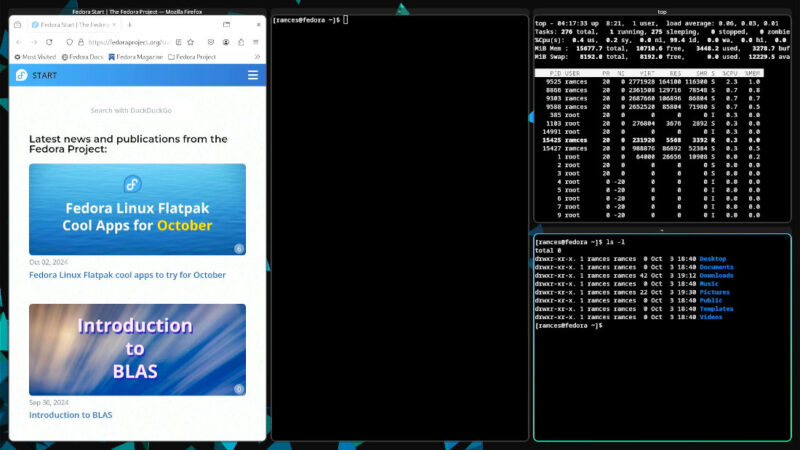Click Public directory in ls output
The image size is (800, 450).
pos(711,301)
